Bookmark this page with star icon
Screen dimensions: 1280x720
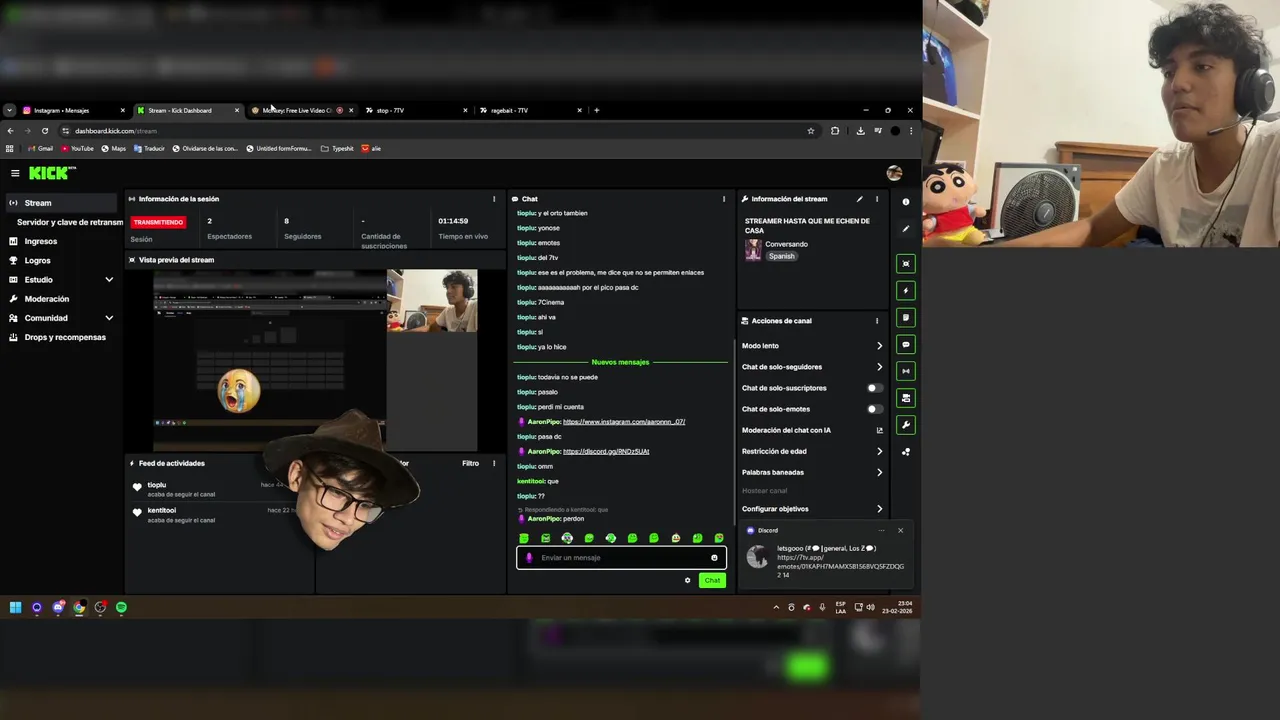[x=811, y=131]
